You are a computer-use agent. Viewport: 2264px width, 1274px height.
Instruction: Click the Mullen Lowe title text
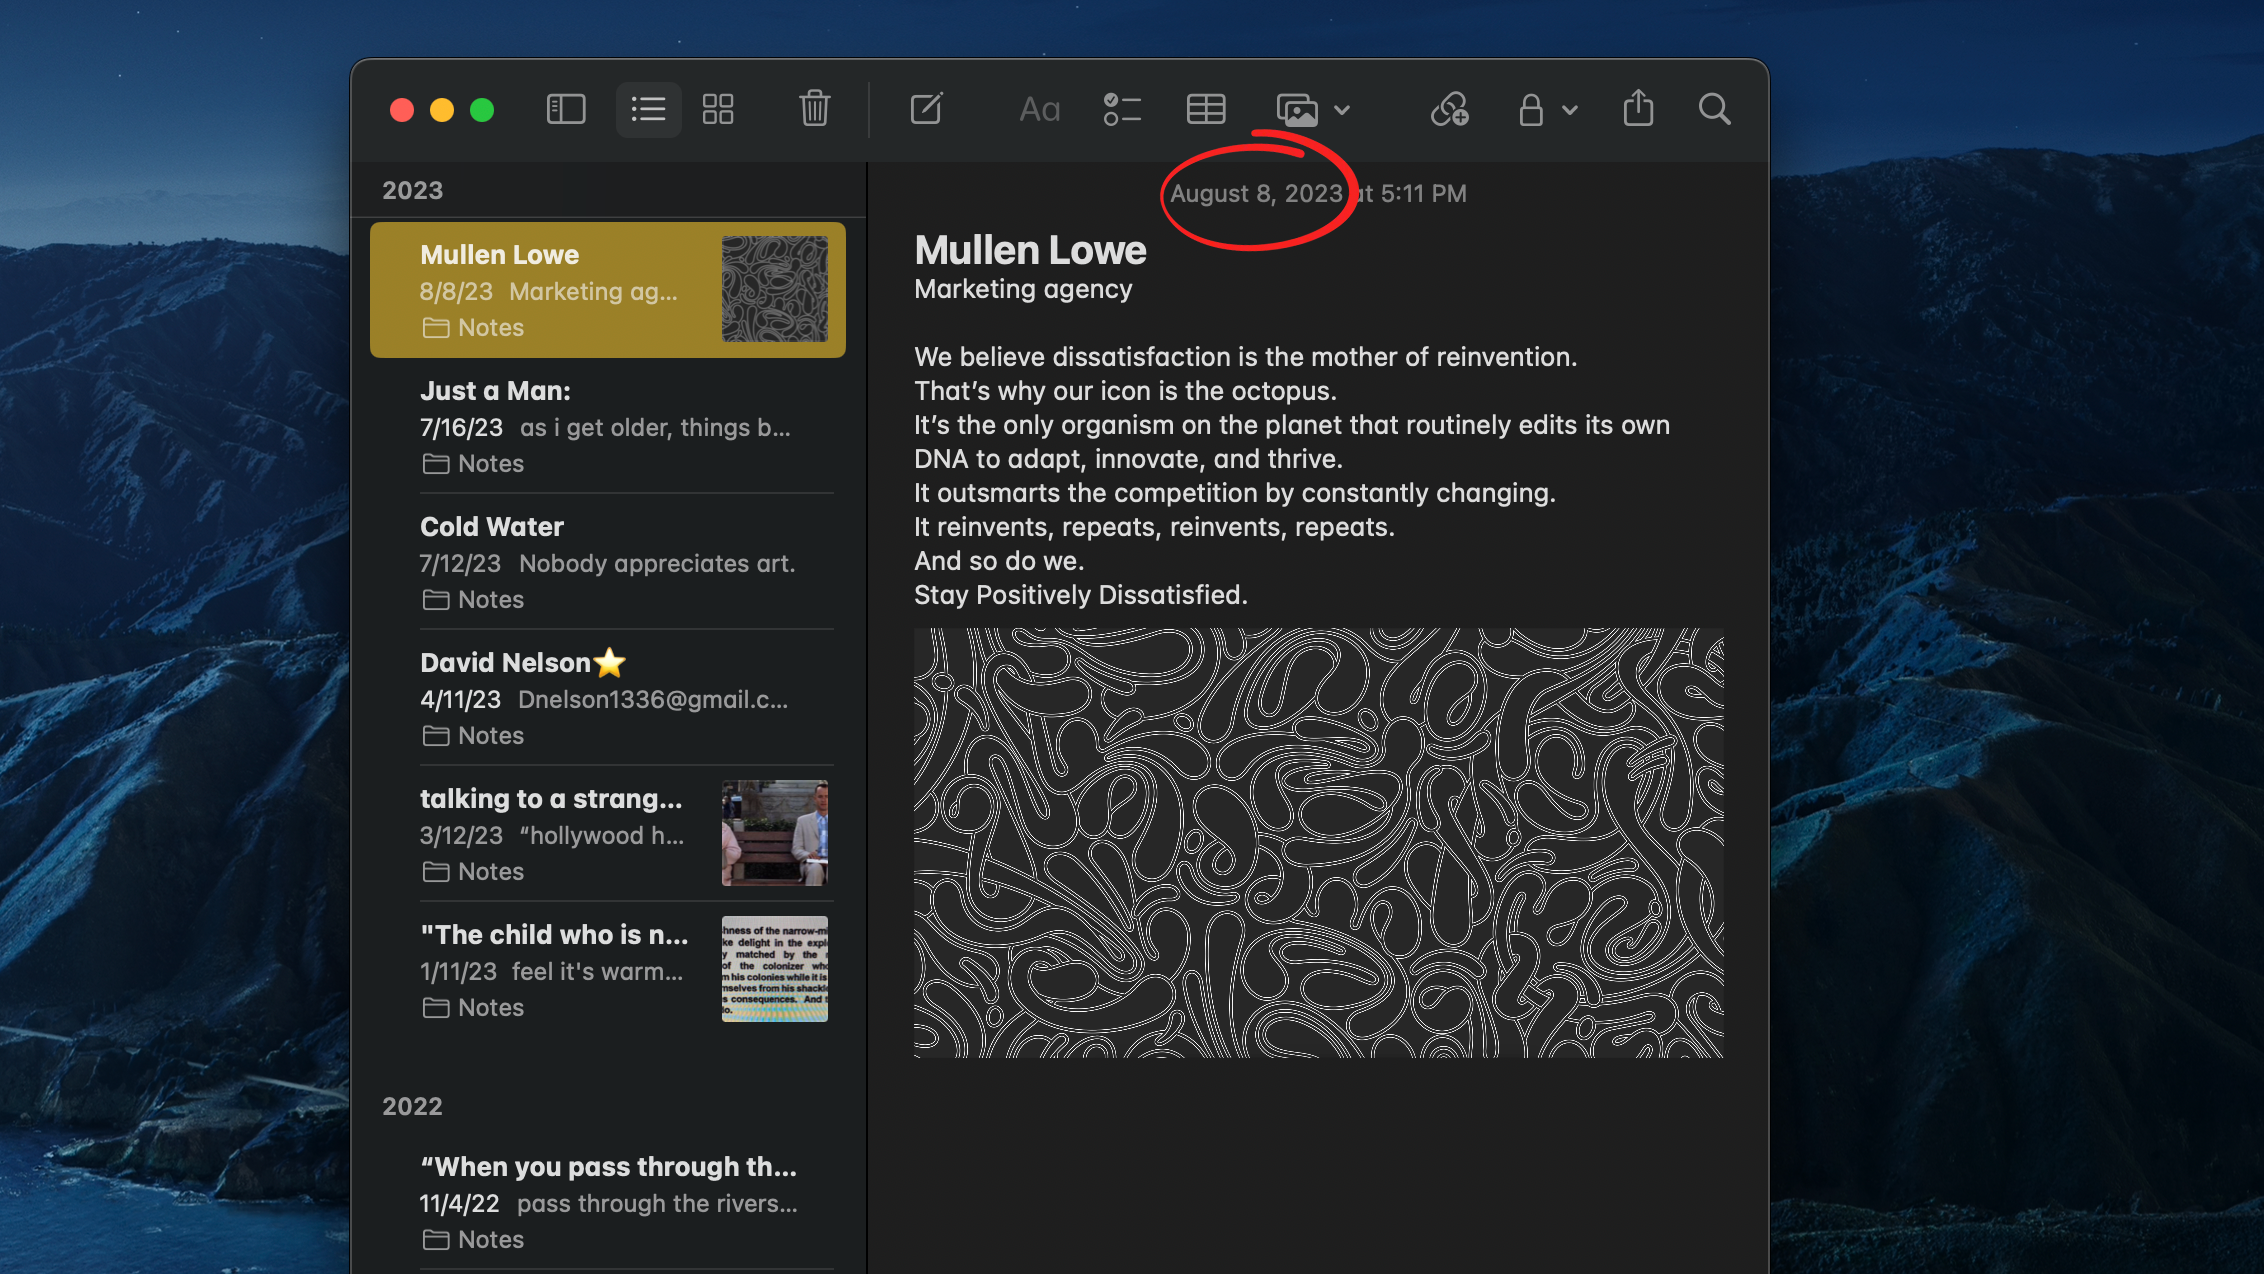(x=1030, y=250)
